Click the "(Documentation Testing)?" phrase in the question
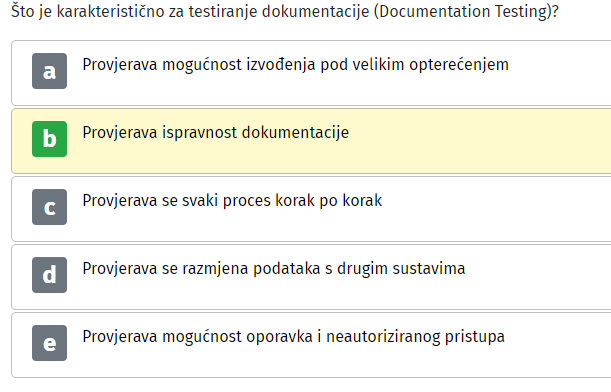The width and height of the screenshot is (611, 392). point(466,12)
